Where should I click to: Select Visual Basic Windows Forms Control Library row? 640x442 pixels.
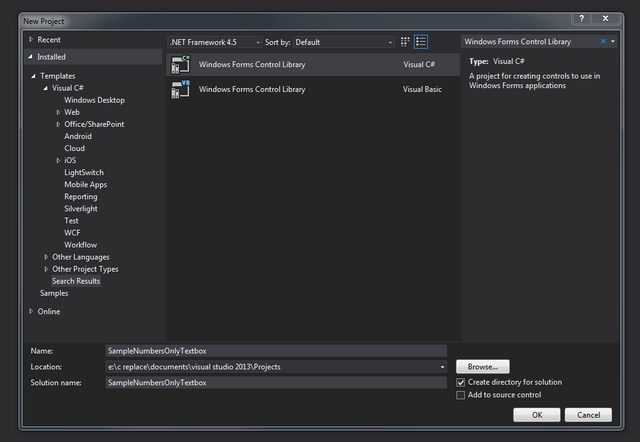[313, 89]
